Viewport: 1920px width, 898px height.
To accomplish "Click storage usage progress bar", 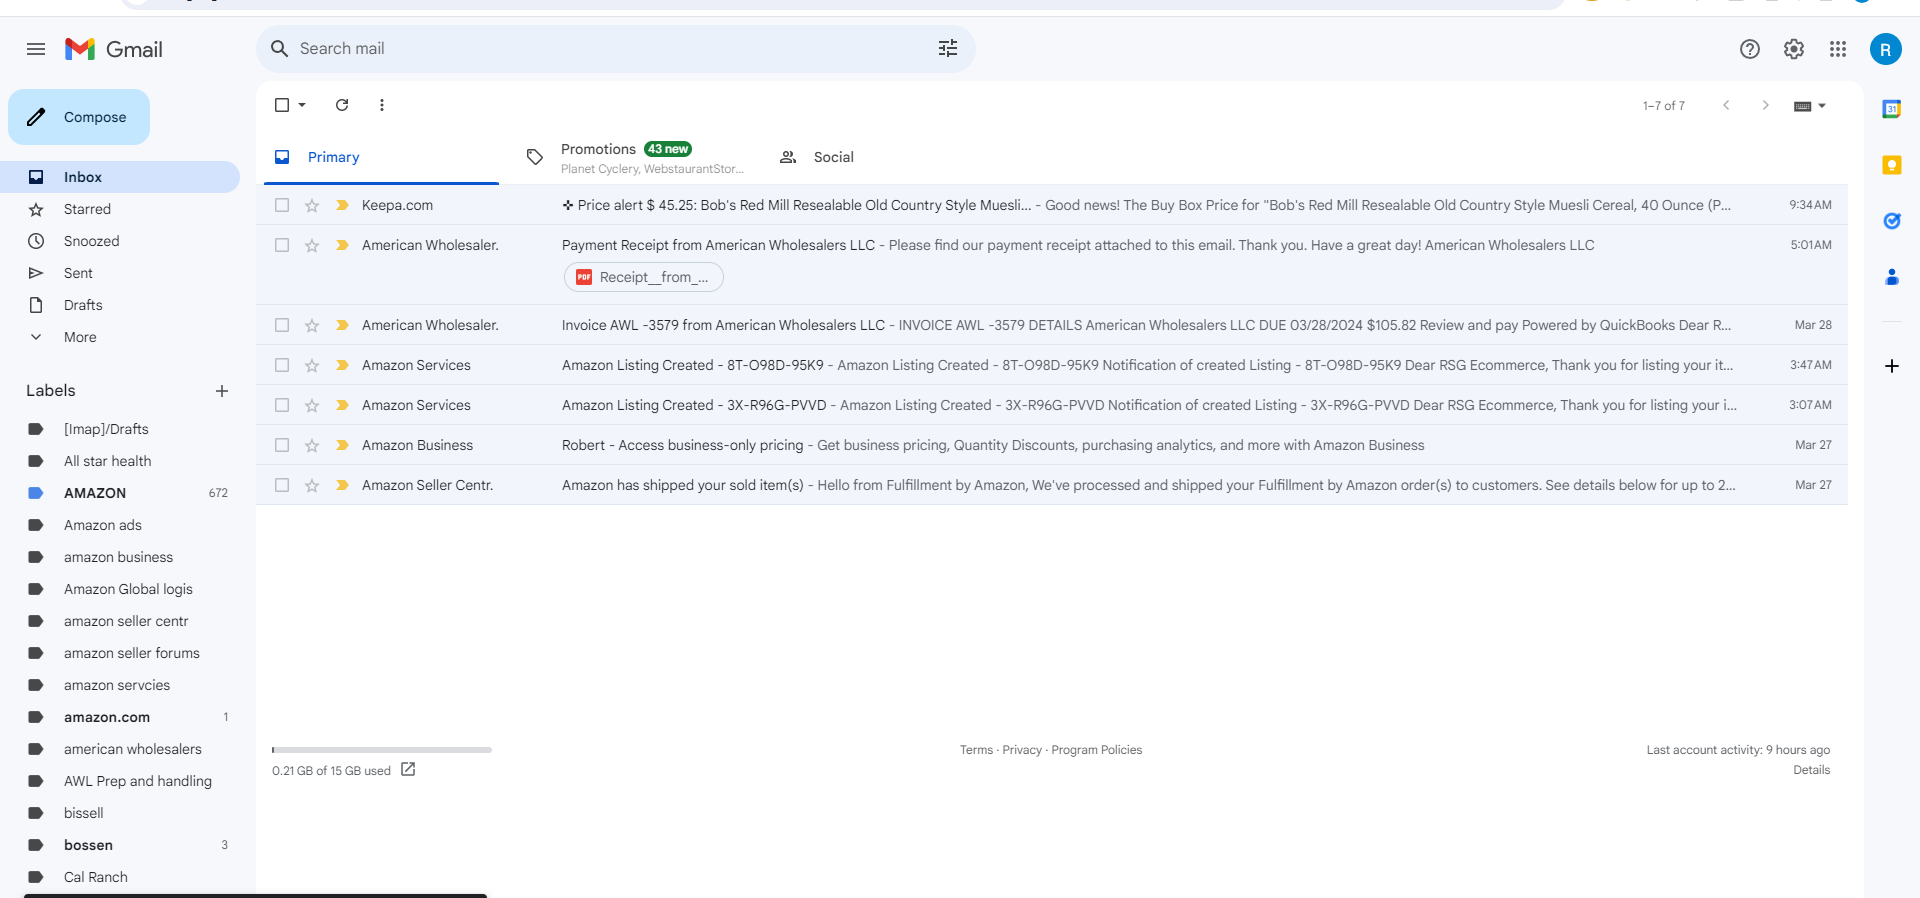I will (x=382, y=750).
